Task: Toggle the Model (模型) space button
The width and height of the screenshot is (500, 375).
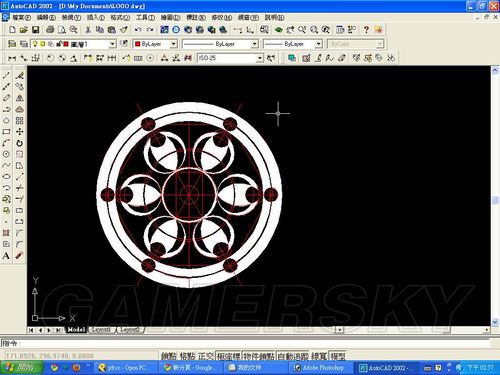Action: [x=337, y=356]
